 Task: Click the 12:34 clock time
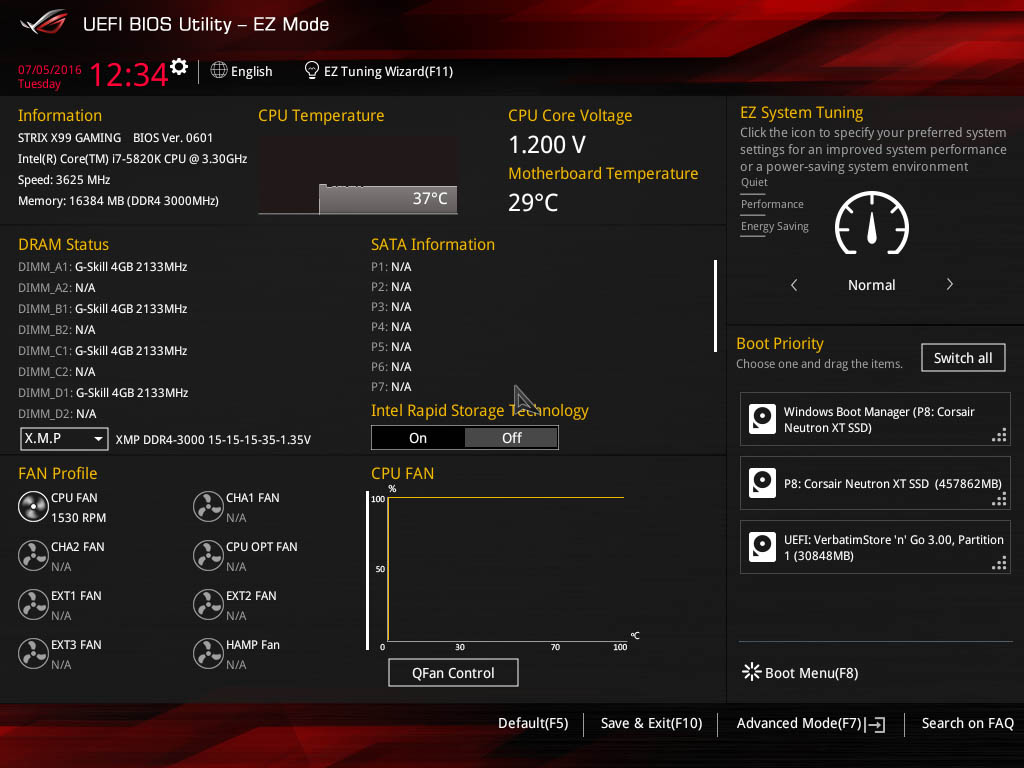[x=129, y=74]
